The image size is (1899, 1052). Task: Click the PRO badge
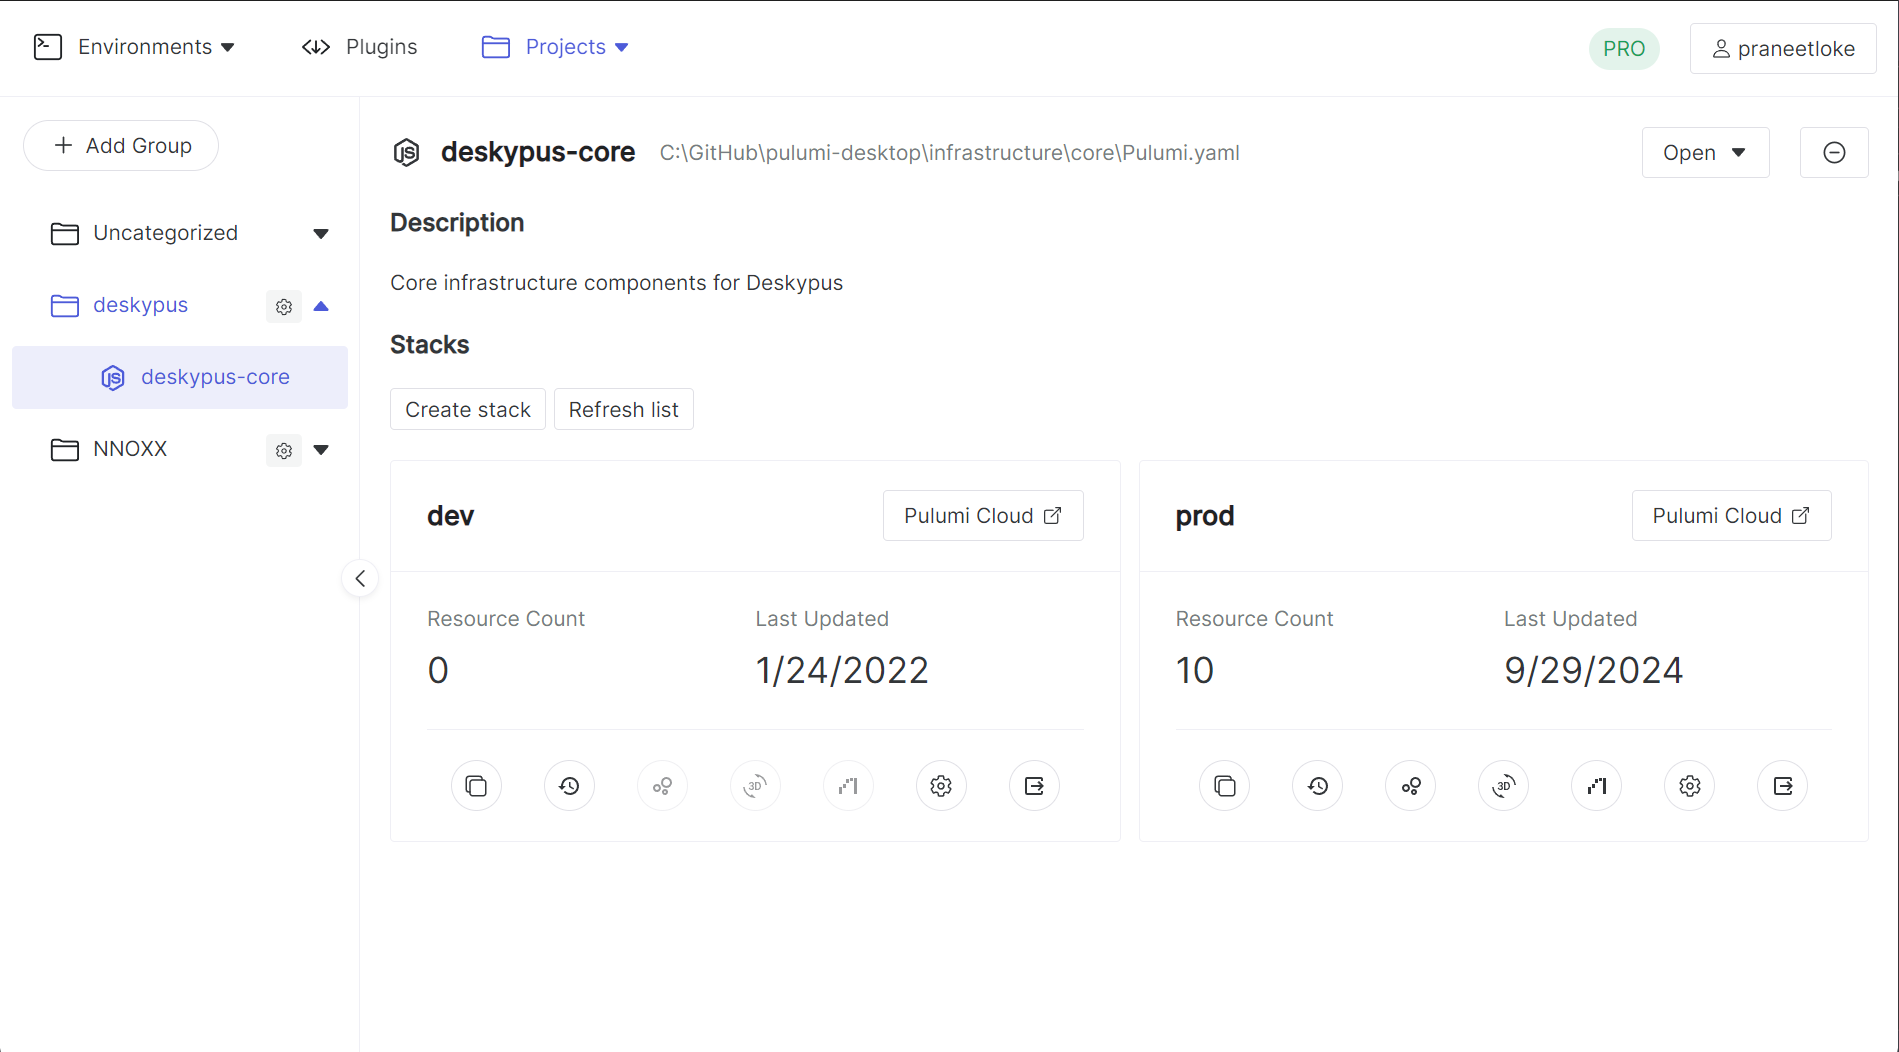click(x=1624, y=49)
